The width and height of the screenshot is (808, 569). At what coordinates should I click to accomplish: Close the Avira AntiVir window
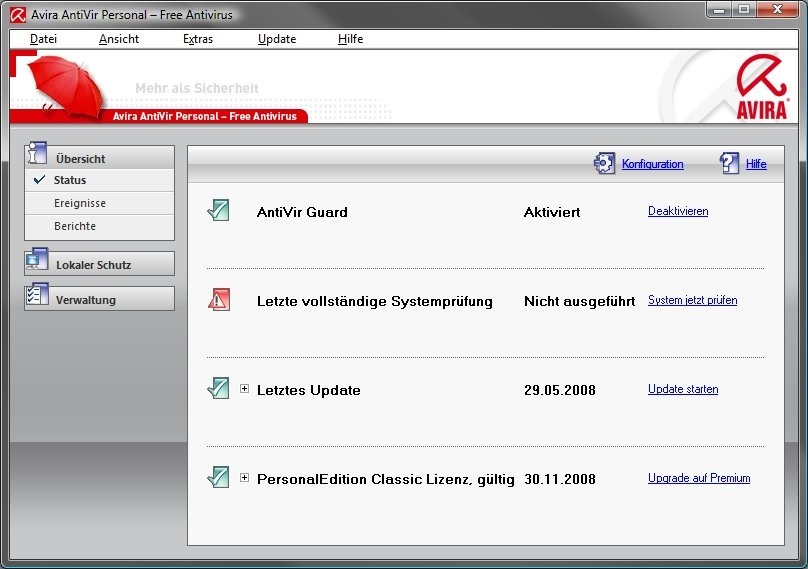click(778, 9)
